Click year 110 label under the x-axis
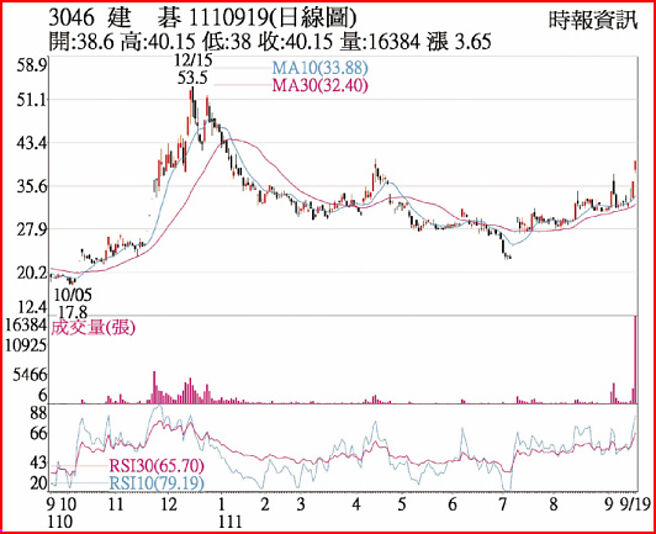Screen dimensions: 656x534 63,521
